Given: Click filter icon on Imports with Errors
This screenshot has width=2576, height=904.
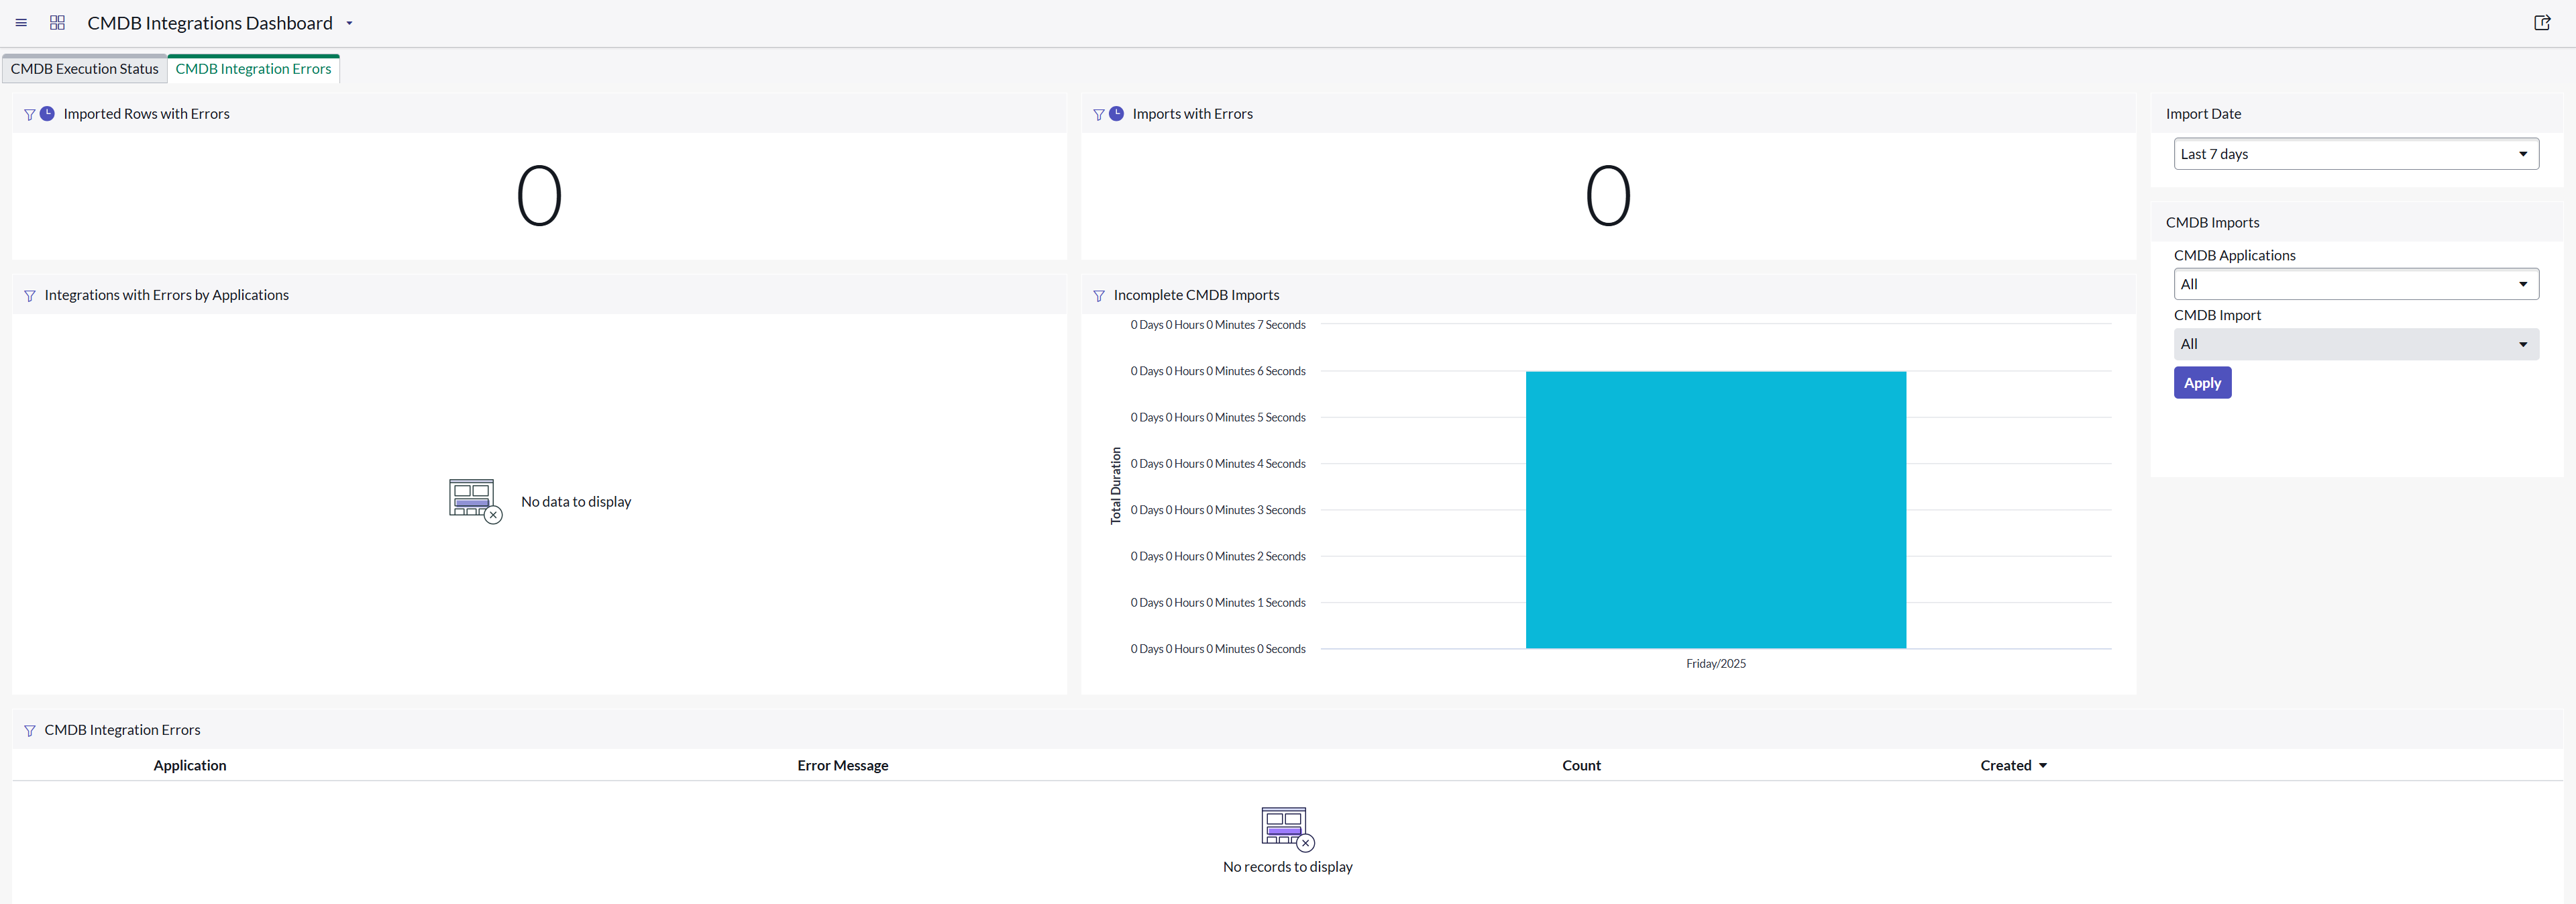Looking at the screenshot, I should pyautogui.click(x=1099, y=115).
